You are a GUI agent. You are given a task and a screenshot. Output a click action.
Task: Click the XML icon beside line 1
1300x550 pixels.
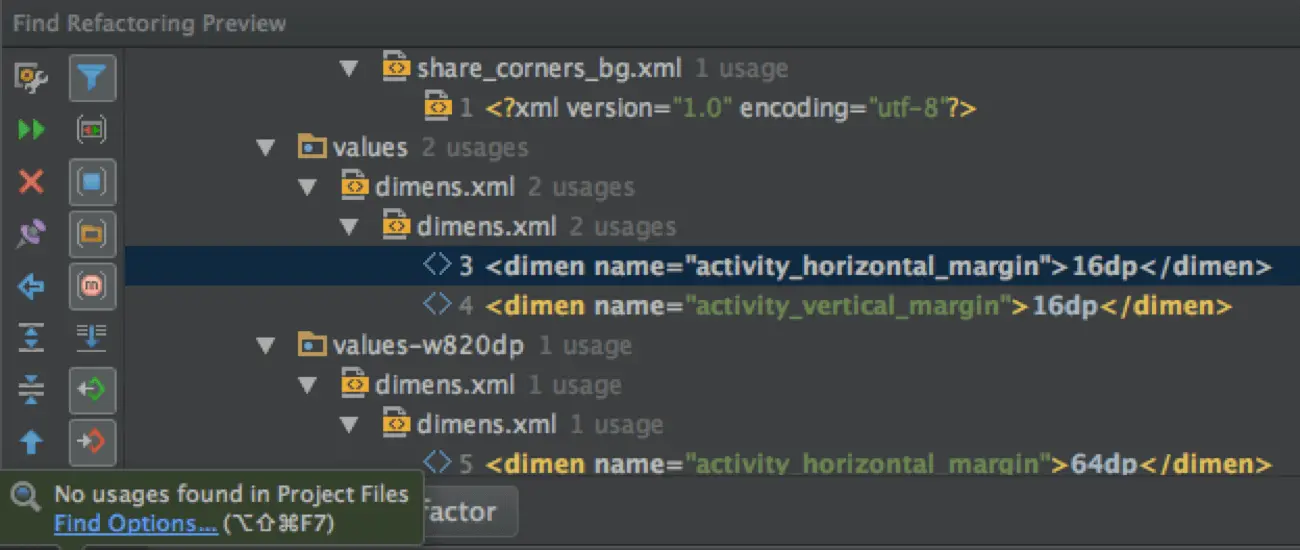438,107
